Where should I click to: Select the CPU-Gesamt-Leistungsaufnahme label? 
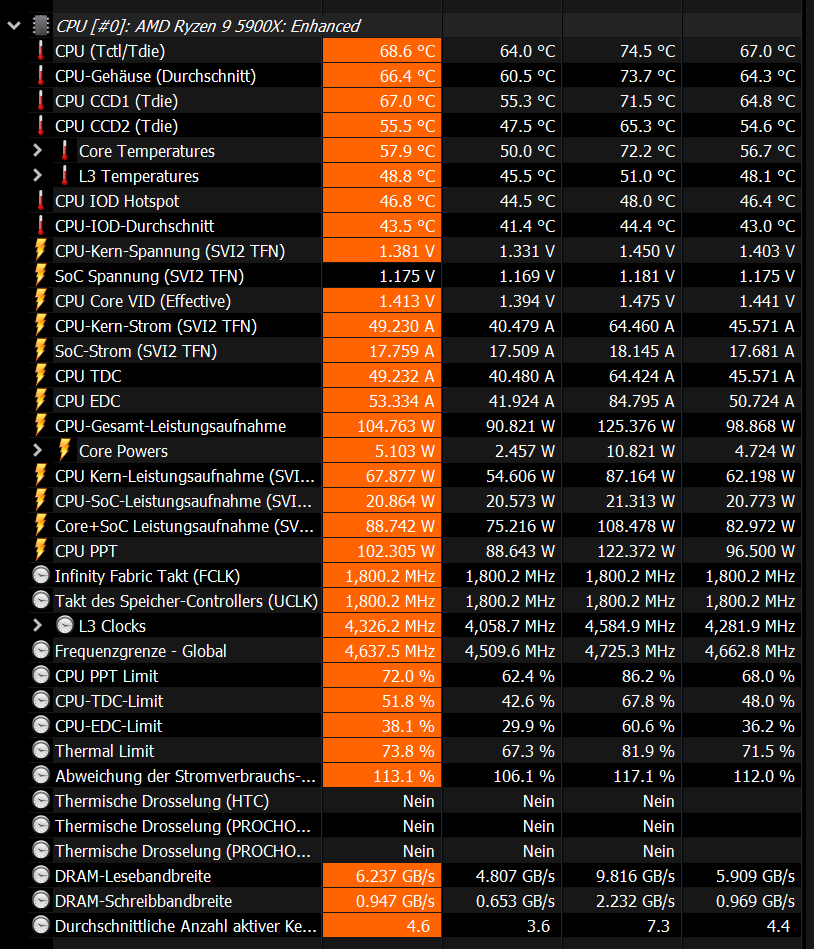click(170, 426)
